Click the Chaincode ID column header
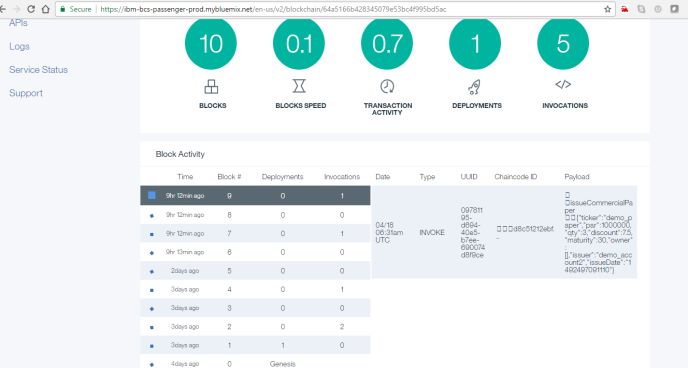This screenshot has height=368, width=688. tap(516, 177)
